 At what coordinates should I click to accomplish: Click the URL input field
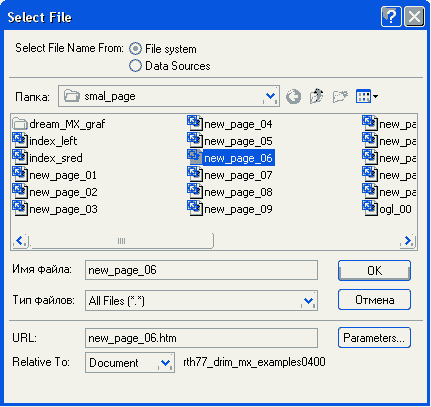pos(201,338)
